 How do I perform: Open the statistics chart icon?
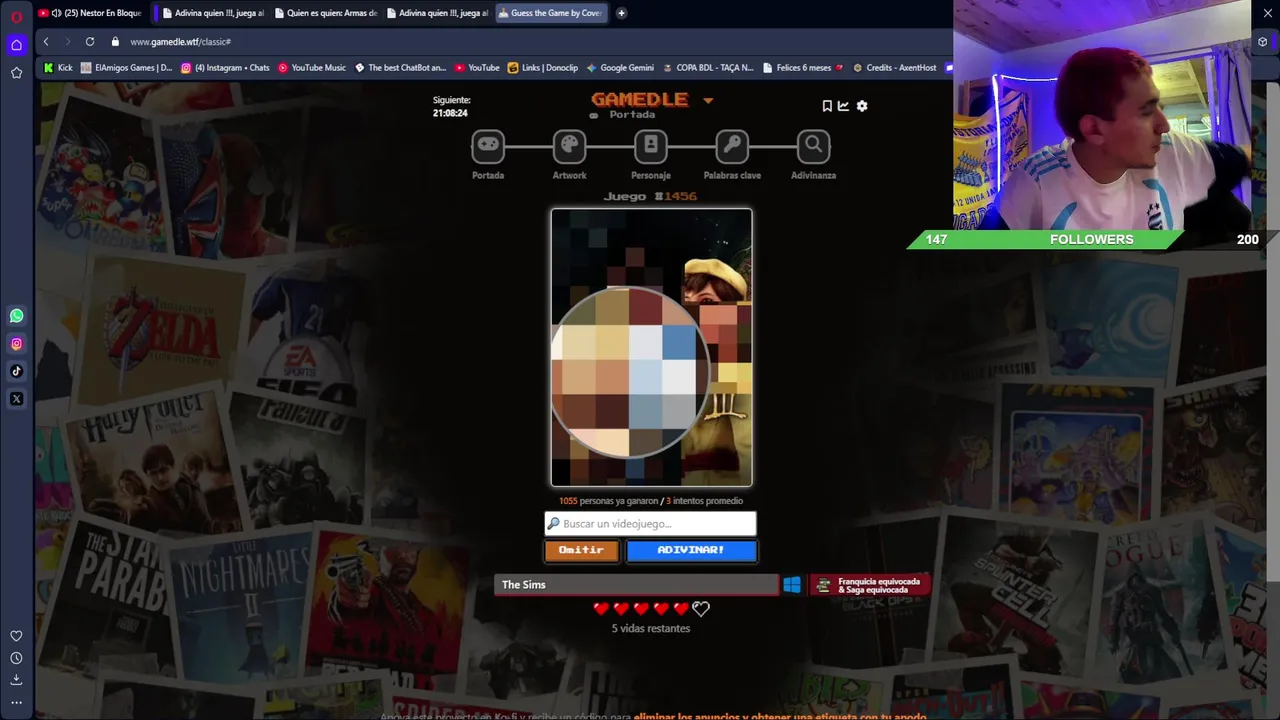tap(843, 106)
